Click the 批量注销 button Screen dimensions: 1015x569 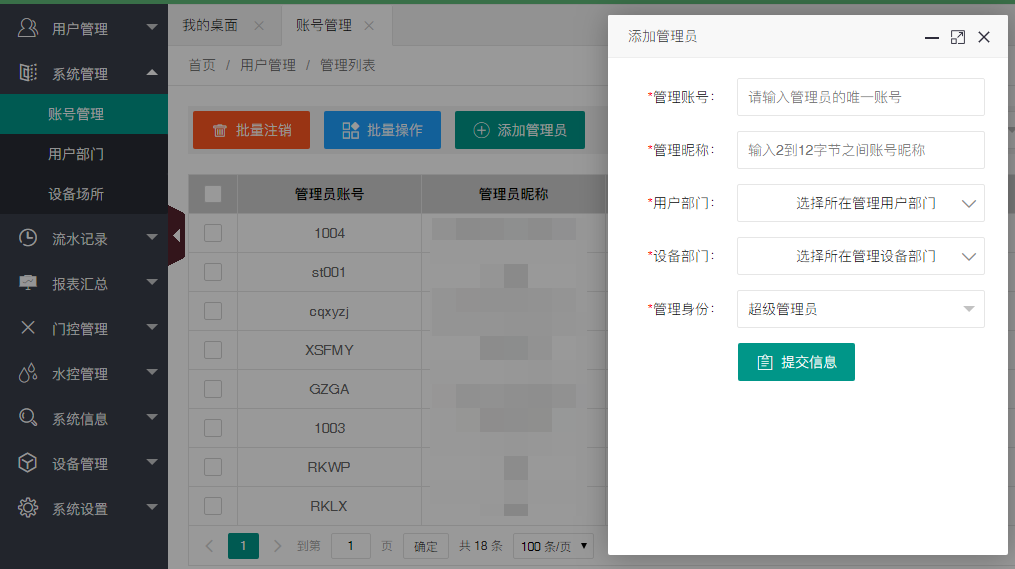point(251,130)
